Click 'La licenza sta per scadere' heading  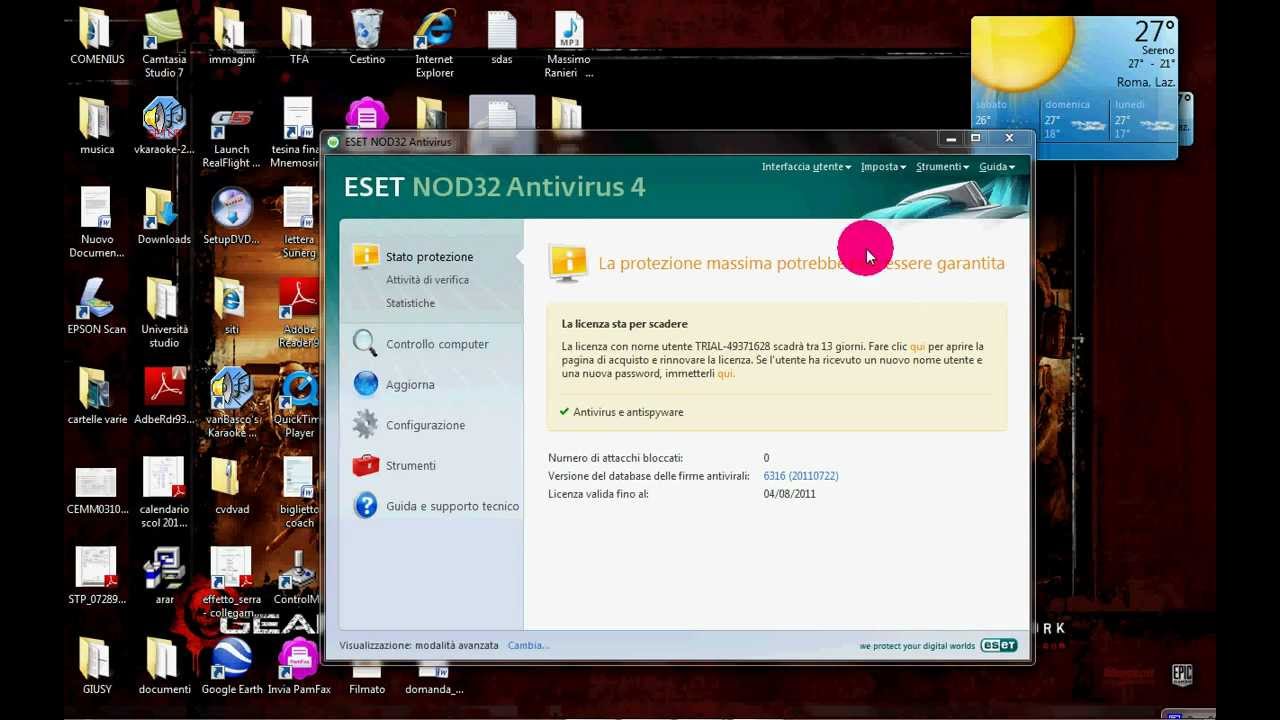coord(624,324)
